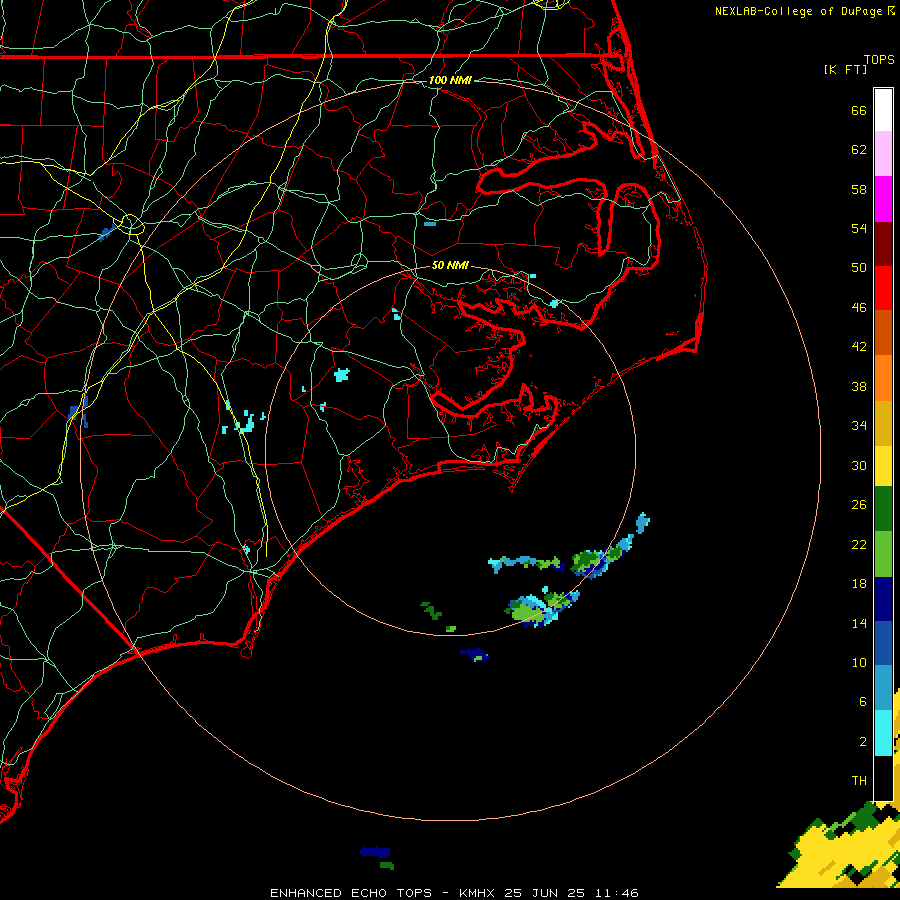This screenshot has height=900, width=900.
Task: Pick the cyan legend swatch
Action: click(883, 733)
